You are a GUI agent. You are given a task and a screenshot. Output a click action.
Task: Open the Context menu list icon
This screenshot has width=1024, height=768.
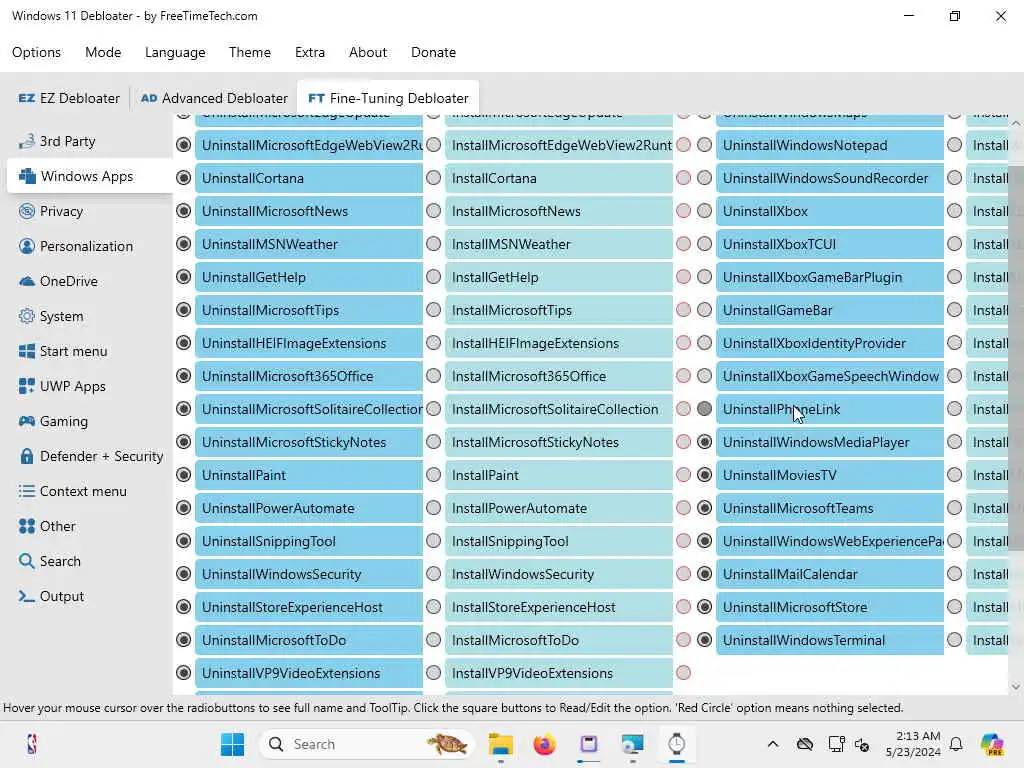27,491
